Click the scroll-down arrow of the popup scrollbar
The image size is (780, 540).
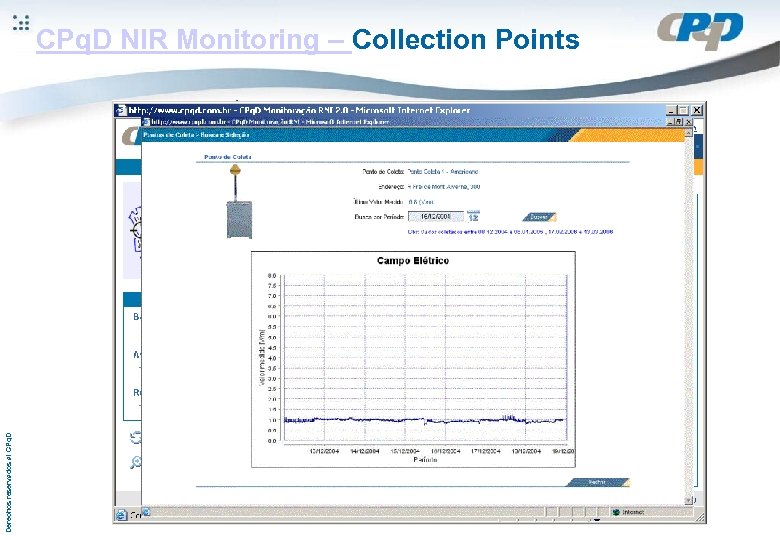pos(689,500)
